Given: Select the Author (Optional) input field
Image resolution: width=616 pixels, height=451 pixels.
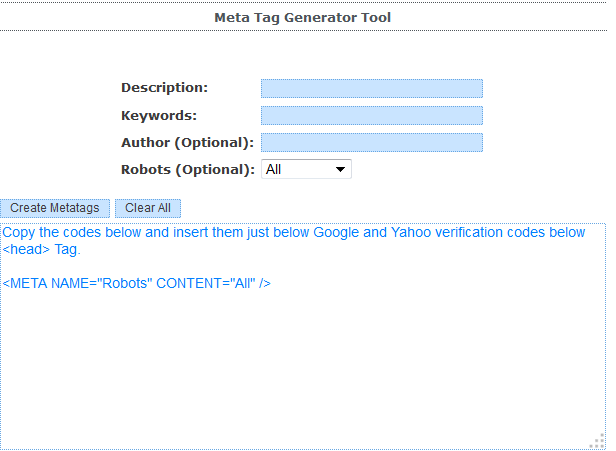Looking at the screenshot, I should [371, 143].
